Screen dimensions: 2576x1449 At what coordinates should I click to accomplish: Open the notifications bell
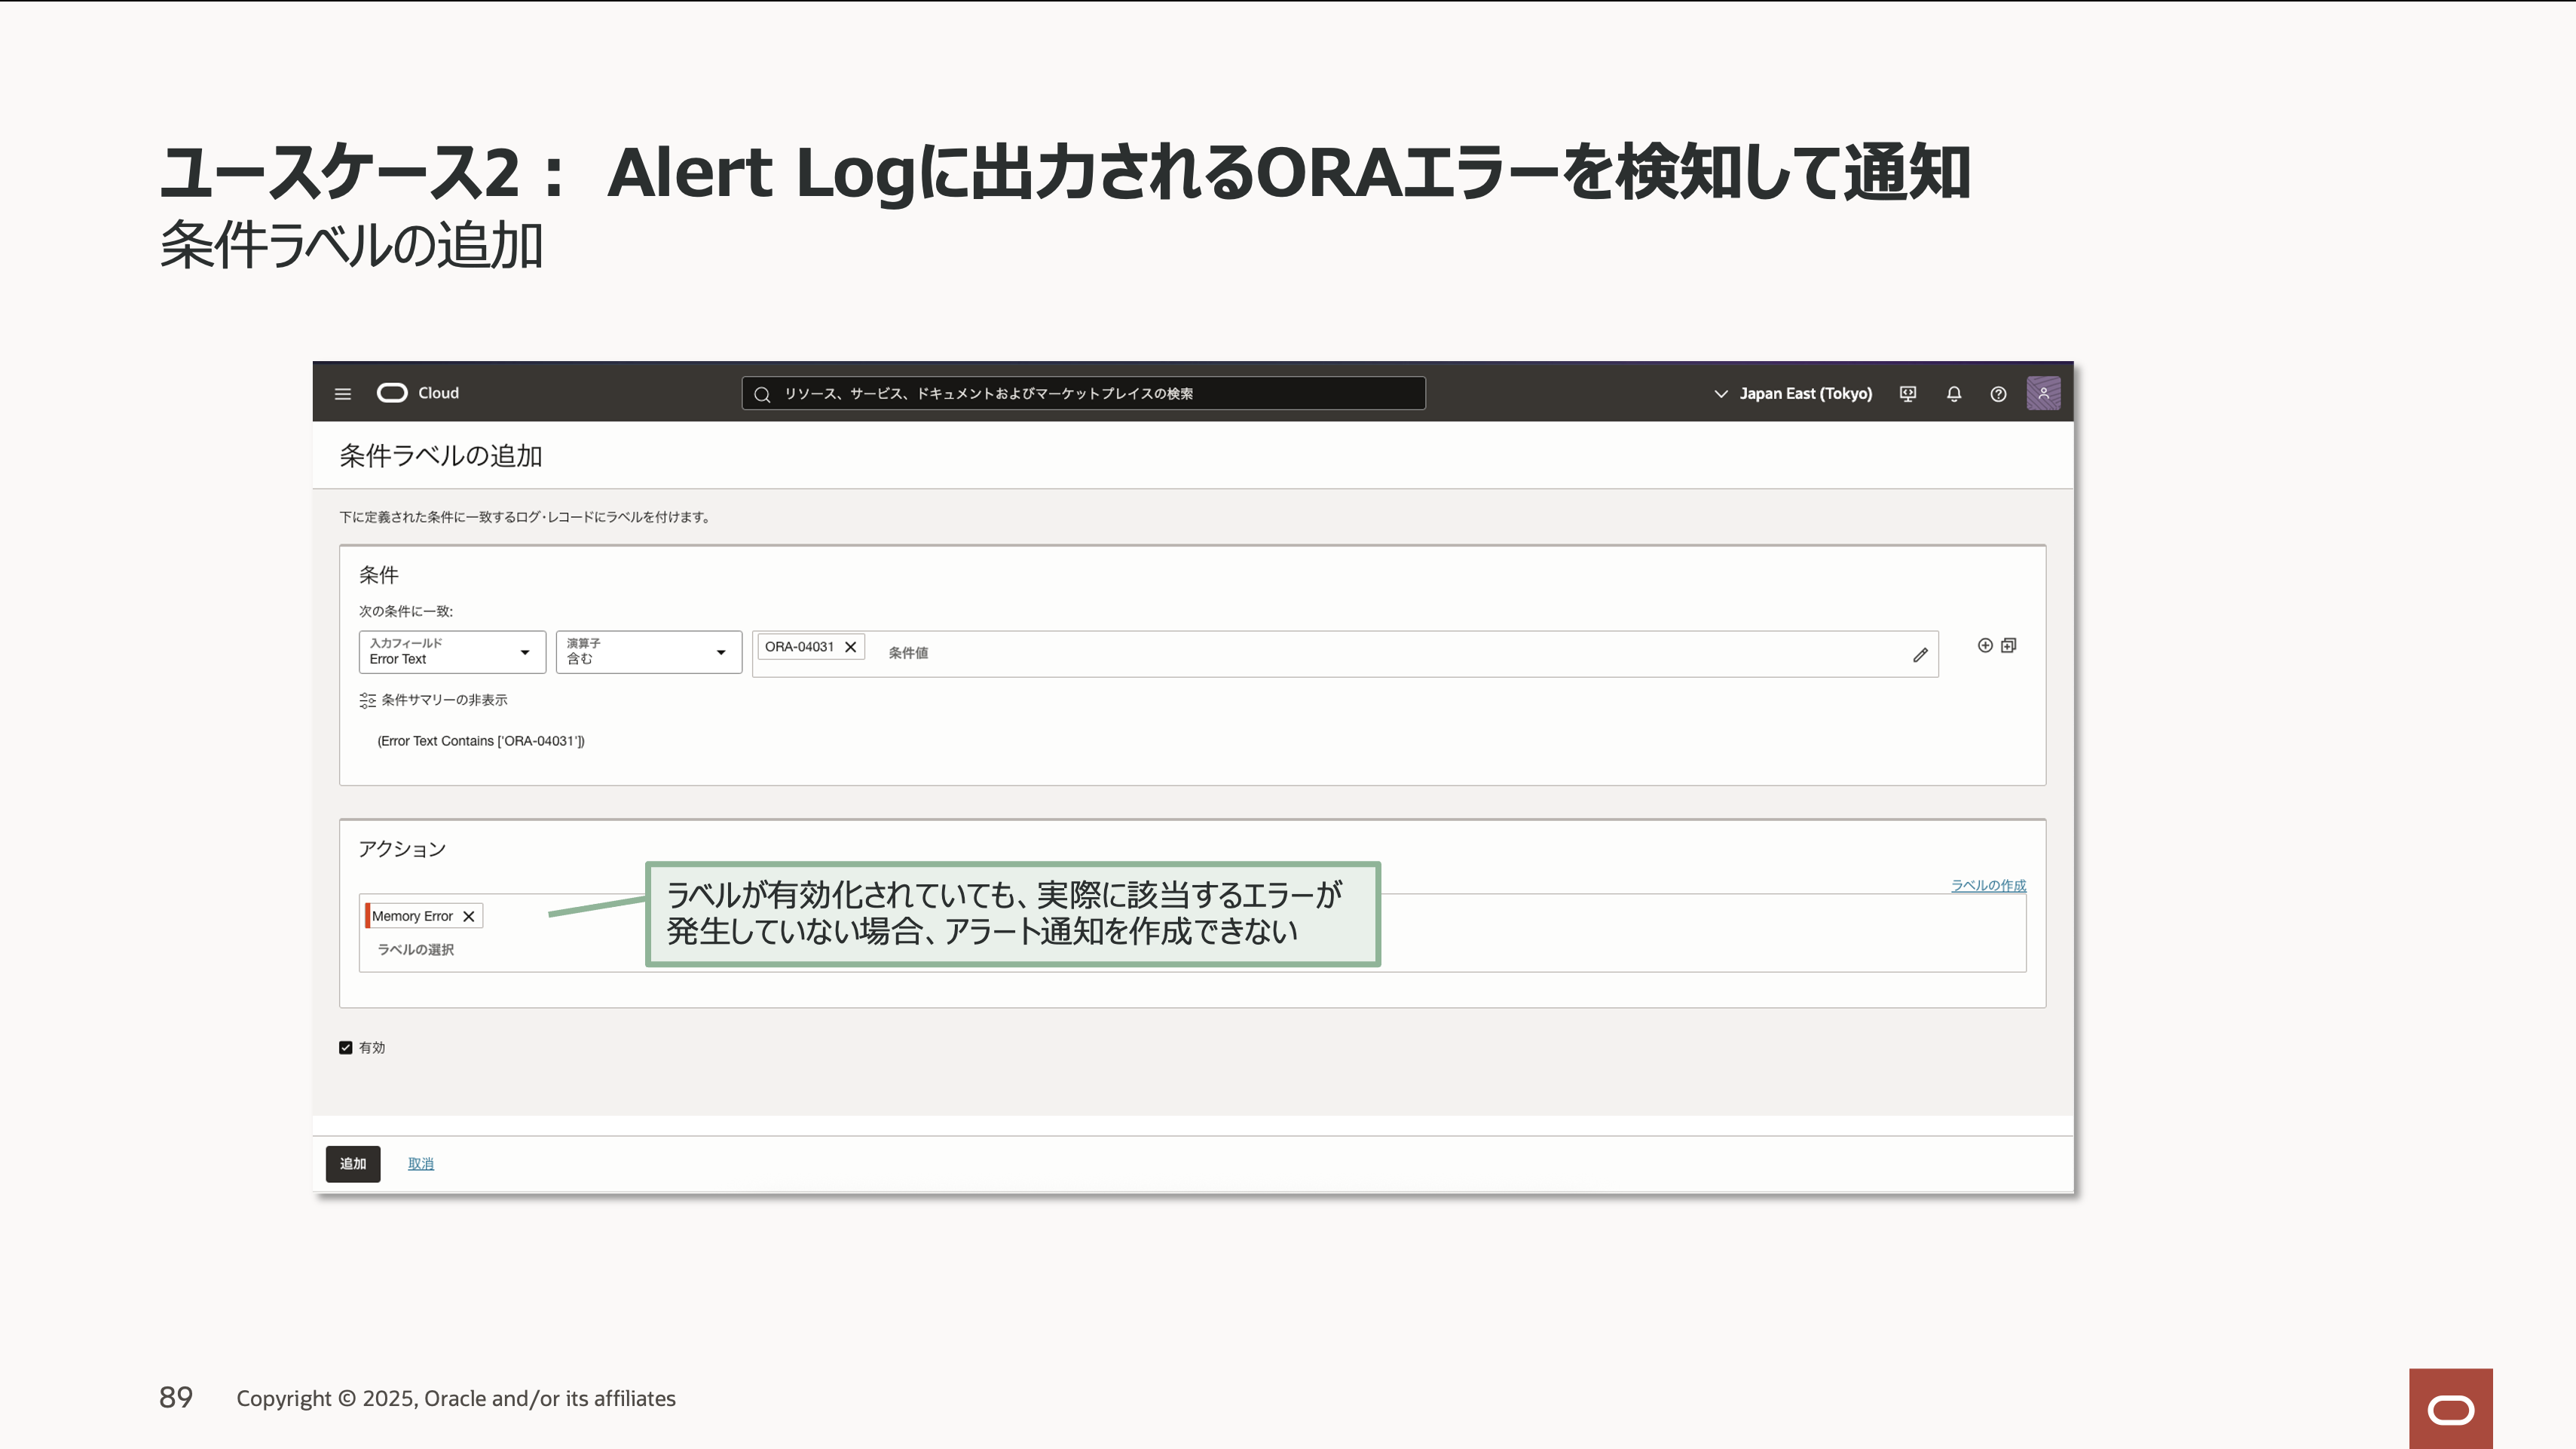pos(1953,393)
